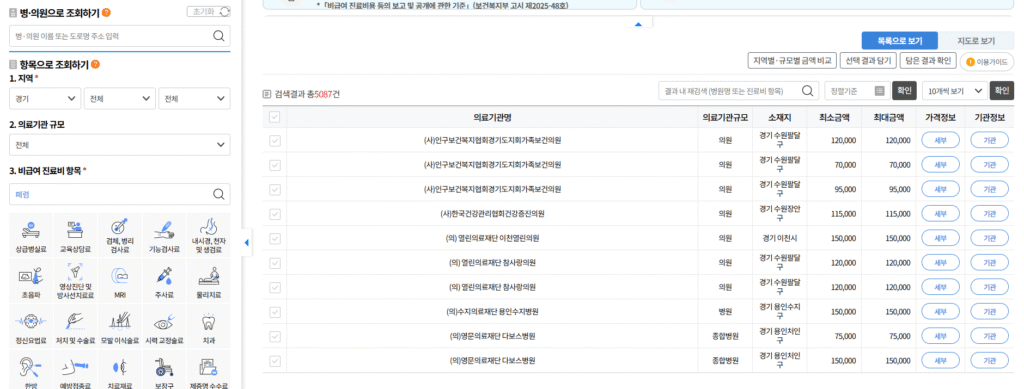Pick the 정신요법료 category icon
This screenshot has height=389, width=1024.
(x=31, y=326)
